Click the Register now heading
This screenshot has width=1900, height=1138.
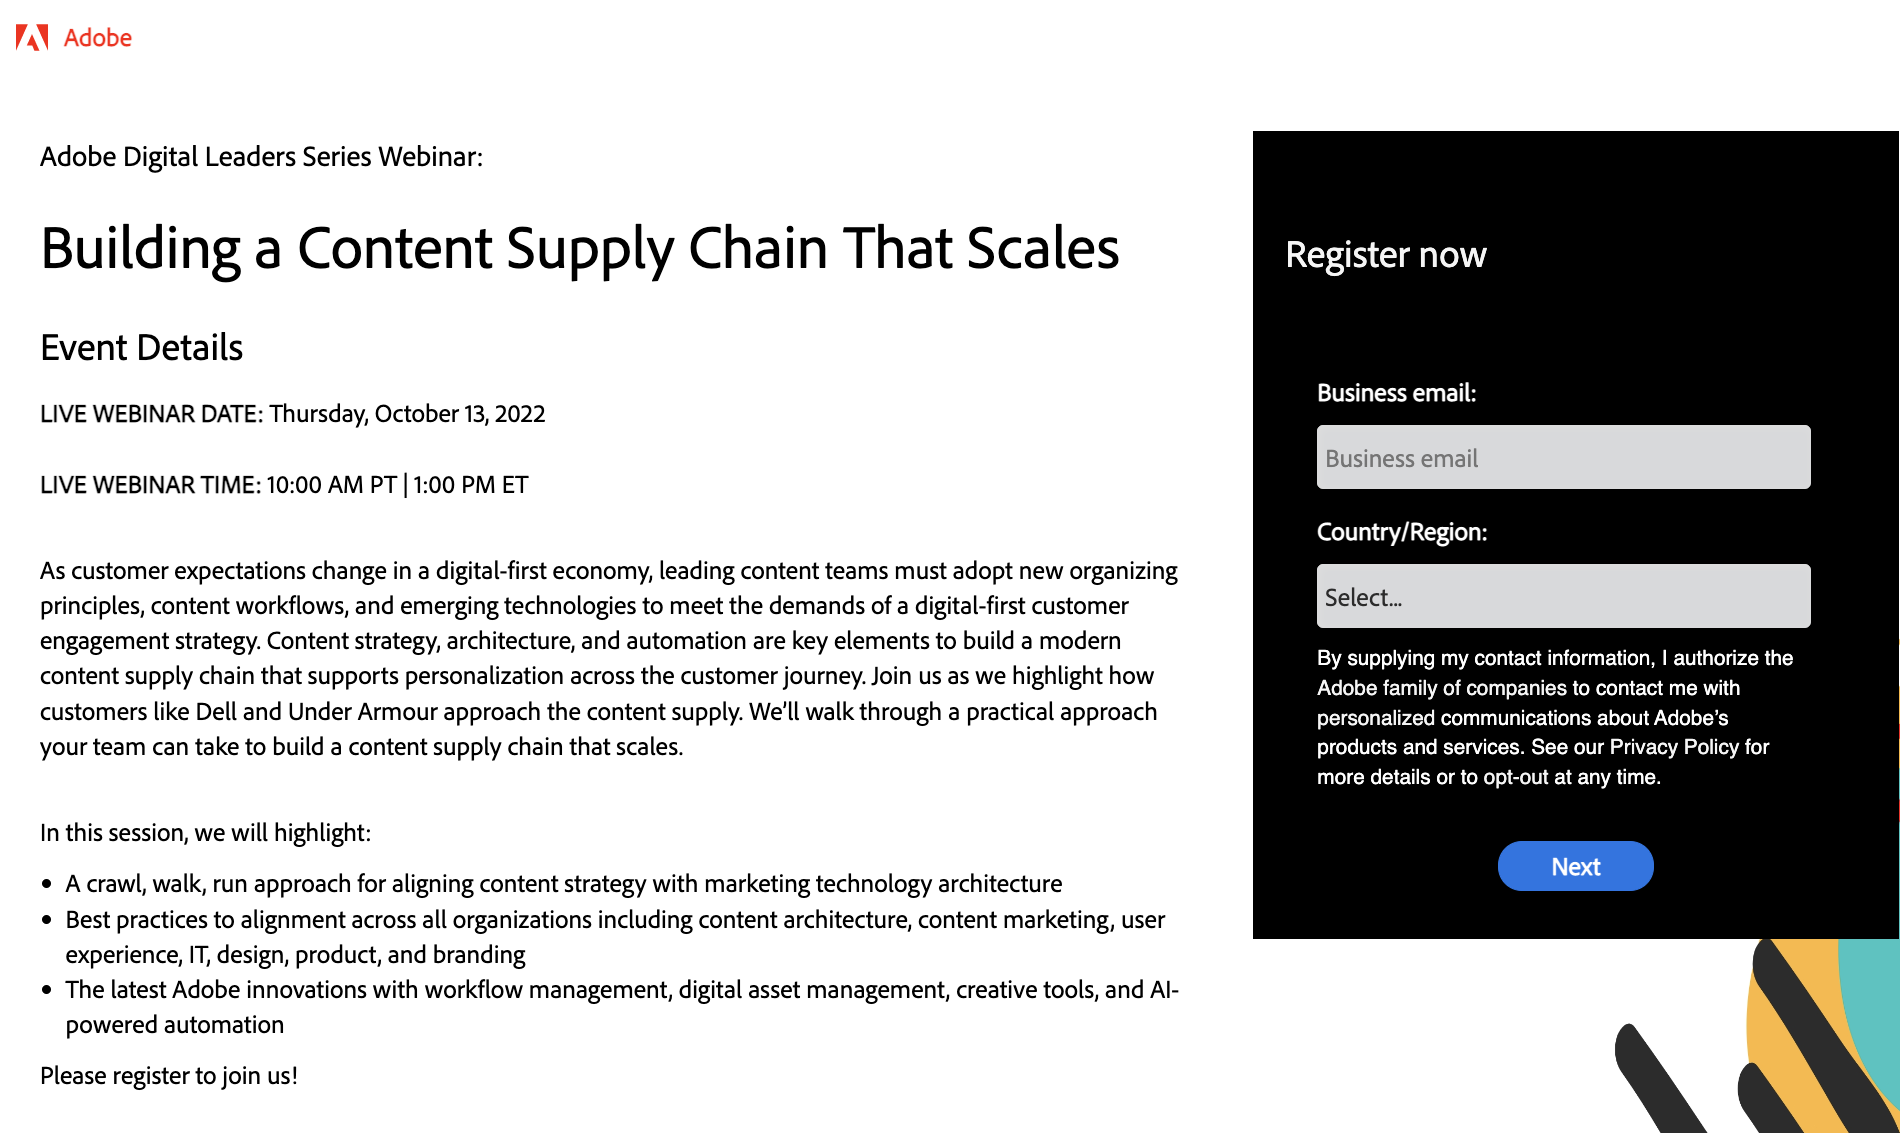pos(1385,255)
